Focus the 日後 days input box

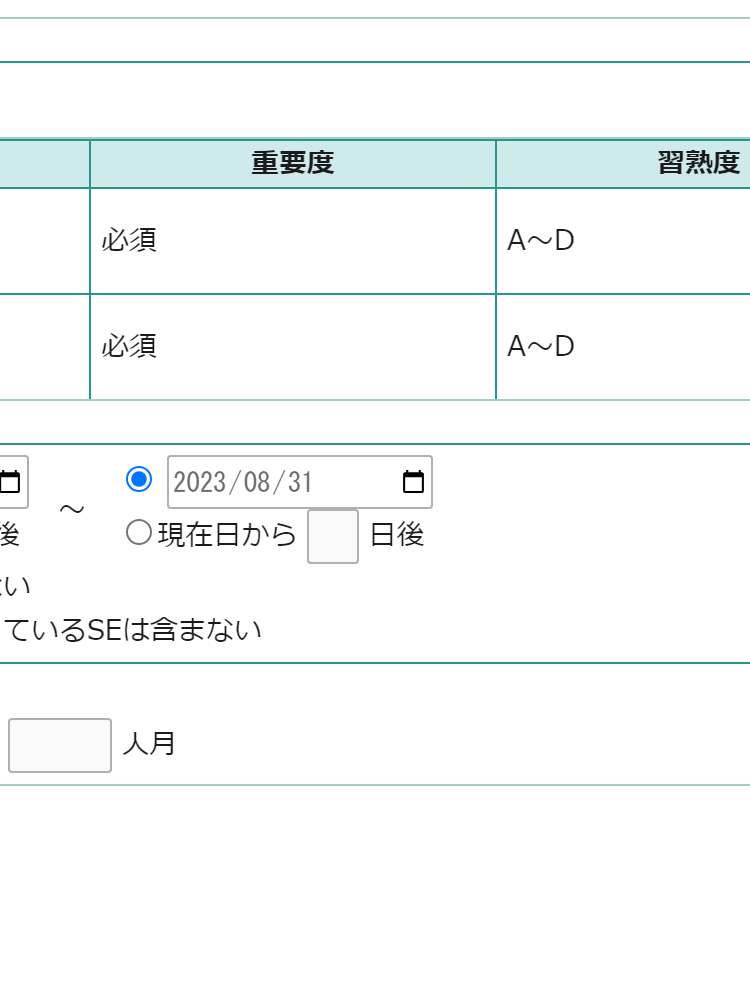332,536
